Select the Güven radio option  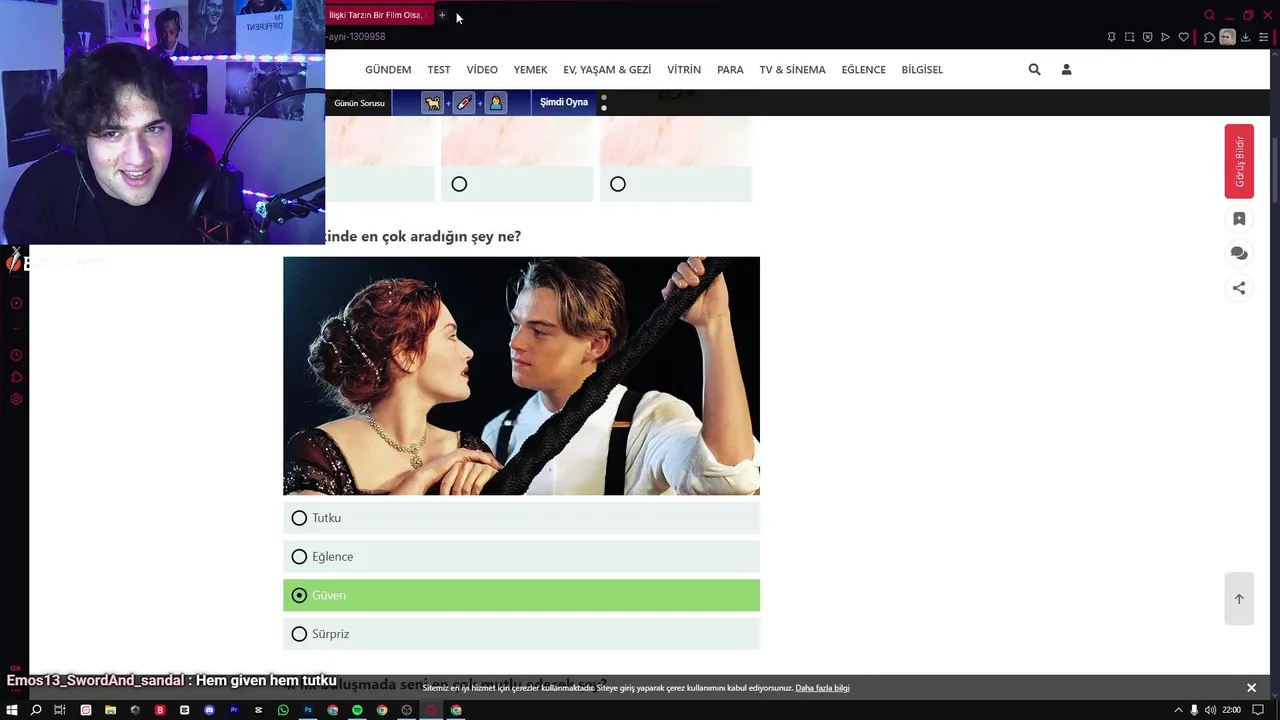[x=521, y=595]
